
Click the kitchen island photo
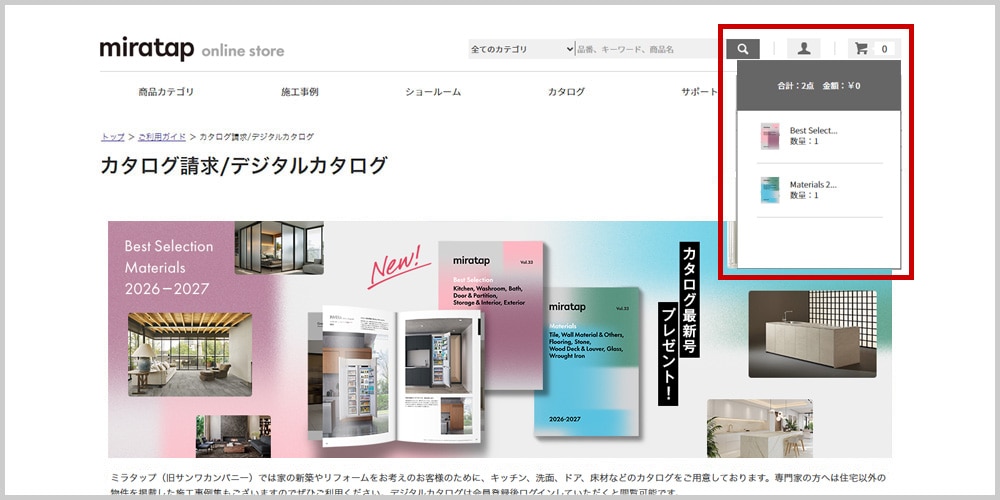click(812, 334)
